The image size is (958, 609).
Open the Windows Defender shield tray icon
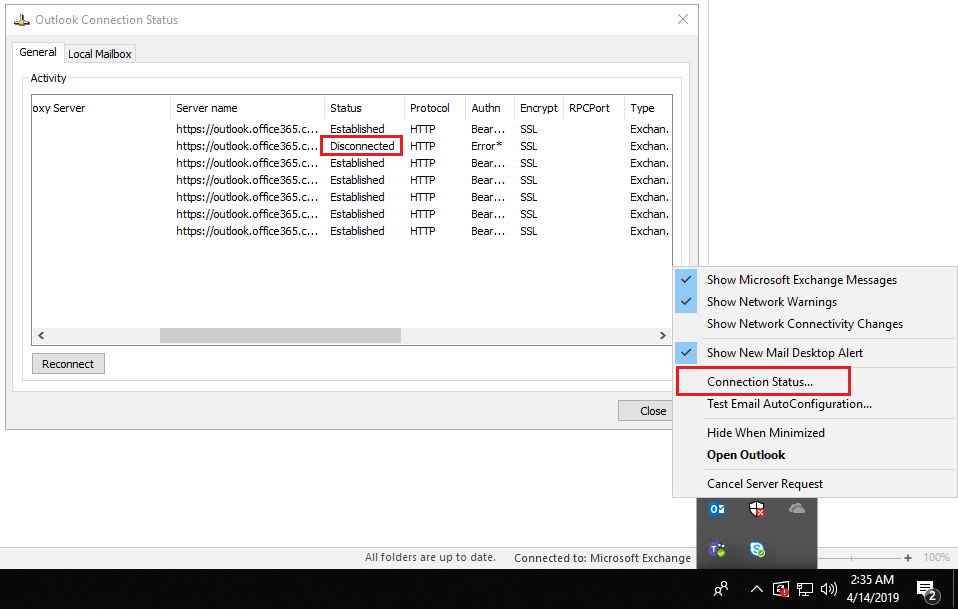756,509
